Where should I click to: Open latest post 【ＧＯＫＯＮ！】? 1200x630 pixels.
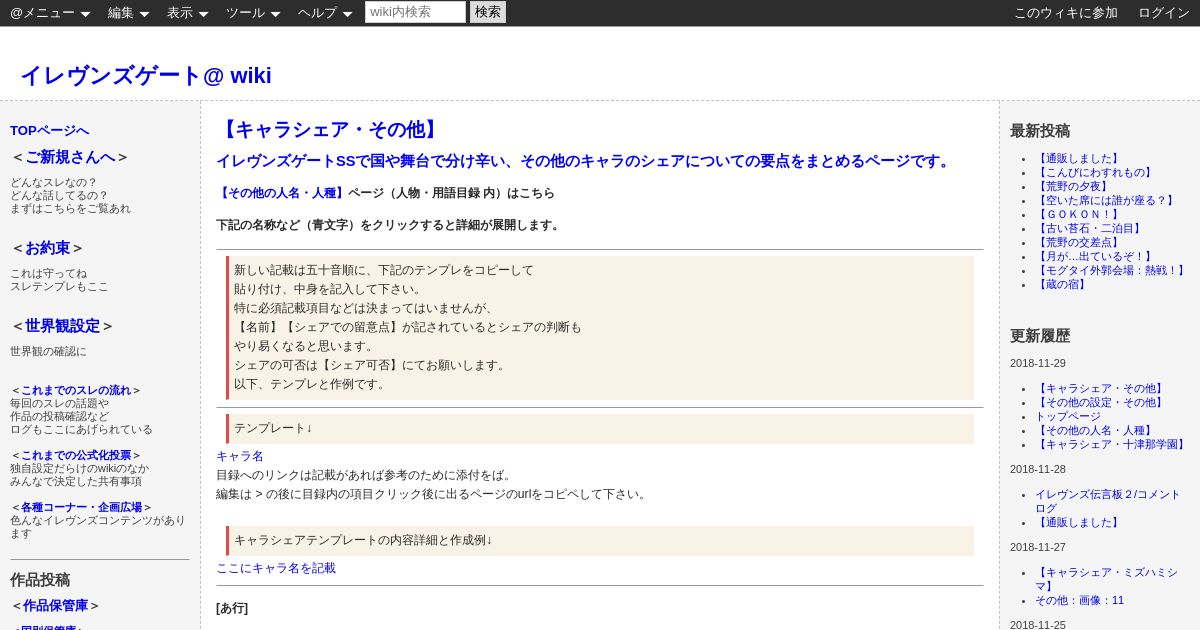pyautogui.click(x=1079, y=214)
